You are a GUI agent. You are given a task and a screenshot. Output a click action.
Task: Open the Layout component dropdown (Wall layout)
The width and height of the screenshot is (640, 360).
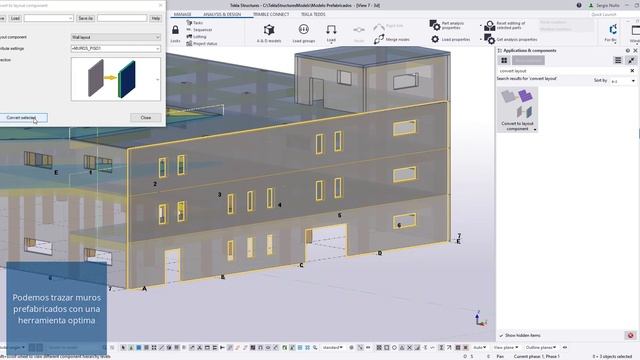[116, 37]
